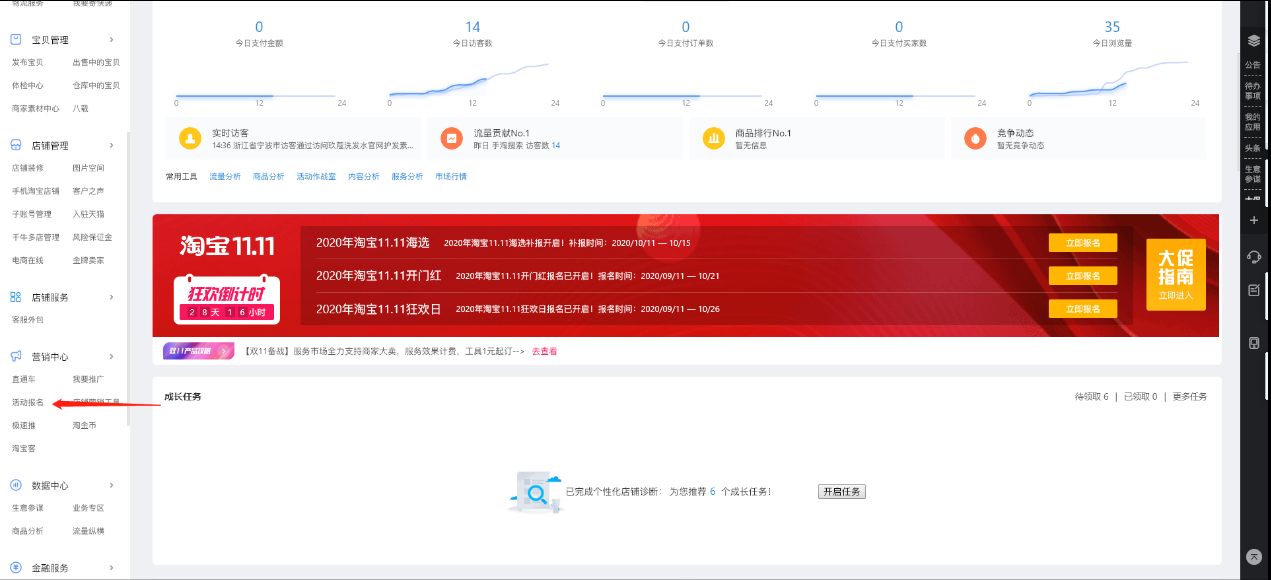Click the 营销中心 megaphone icon

(x=16, y=357)
